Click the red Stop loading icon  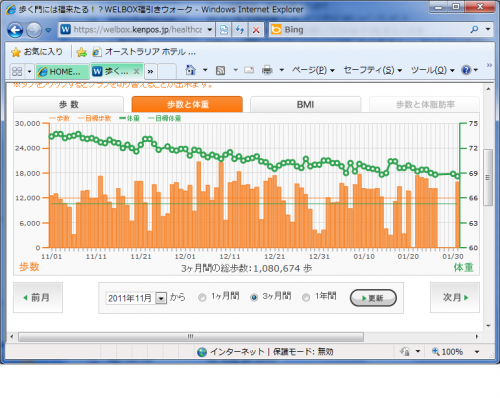tap(256, 30)
